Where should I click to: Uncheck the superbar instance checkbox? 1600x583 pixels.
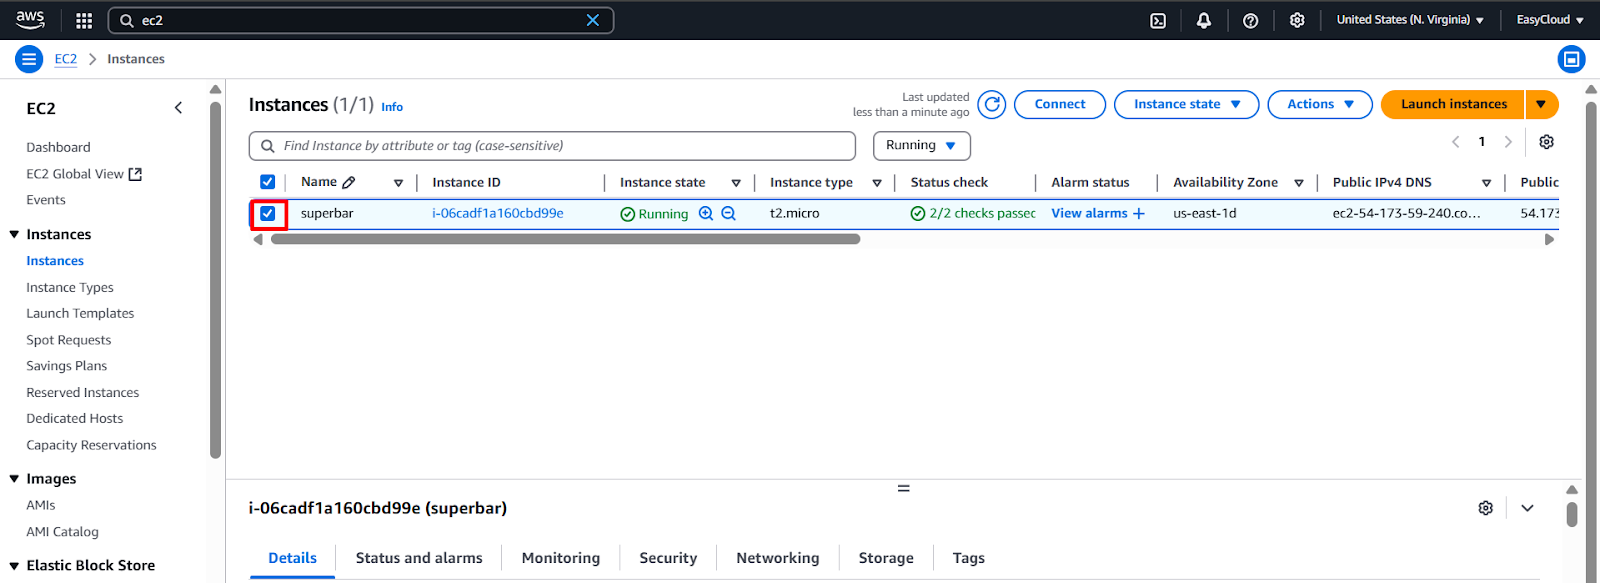click(x=267, y=213)
